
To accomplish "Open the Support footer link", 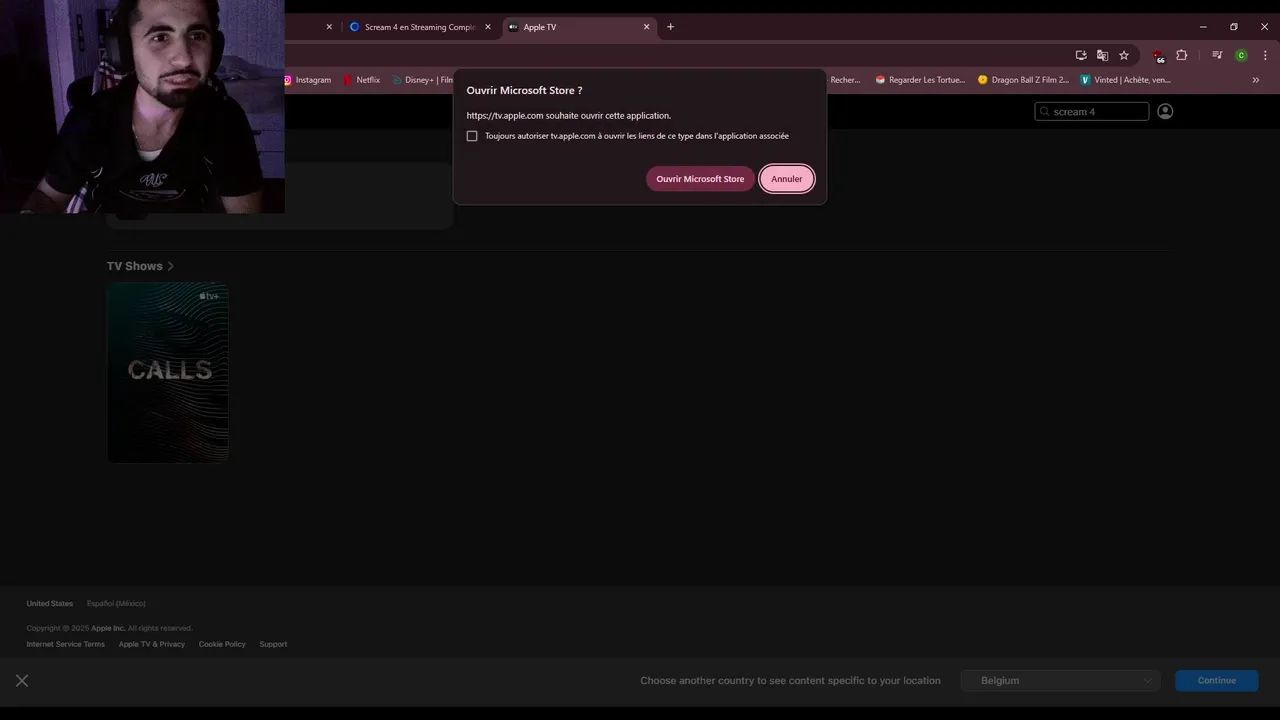I will click(x=273, y=644).
